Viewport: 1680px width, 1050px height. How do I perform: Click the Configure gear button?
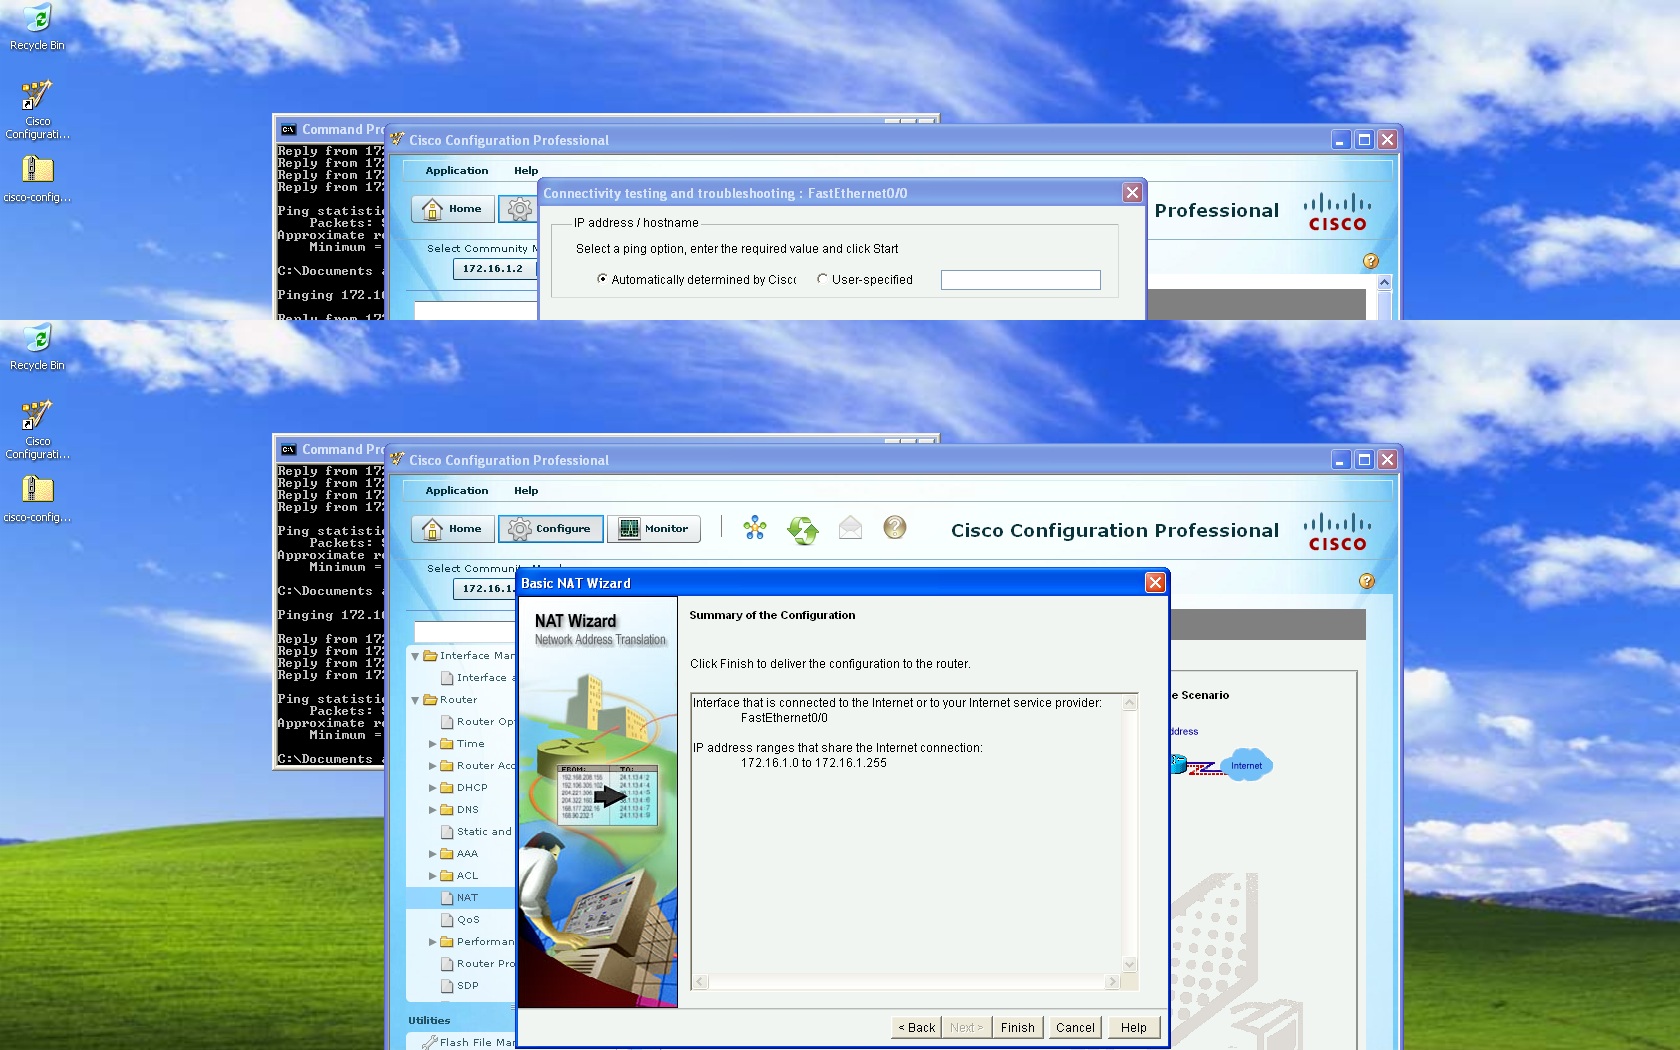click(551, 529)
